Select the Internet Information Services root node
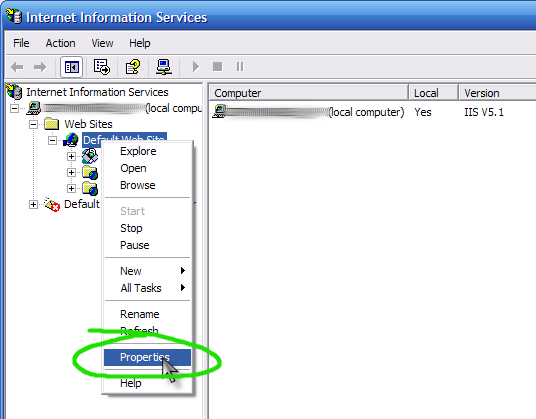The image size is (536, 419). pyautogui.click(x=97, y=92)
